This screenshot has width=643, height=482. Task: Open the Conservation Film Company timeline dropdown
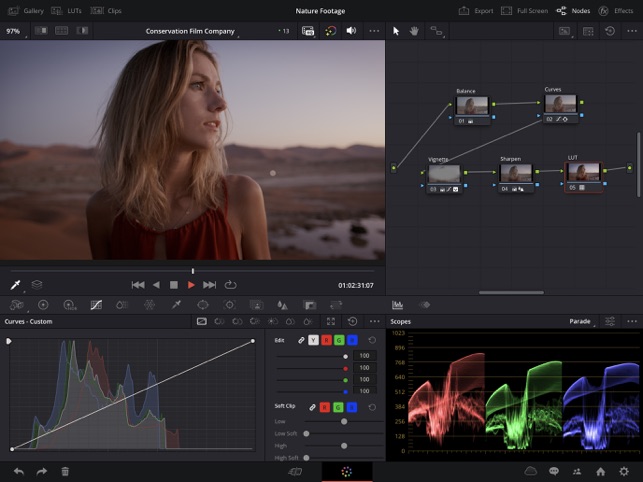(190, 31)
